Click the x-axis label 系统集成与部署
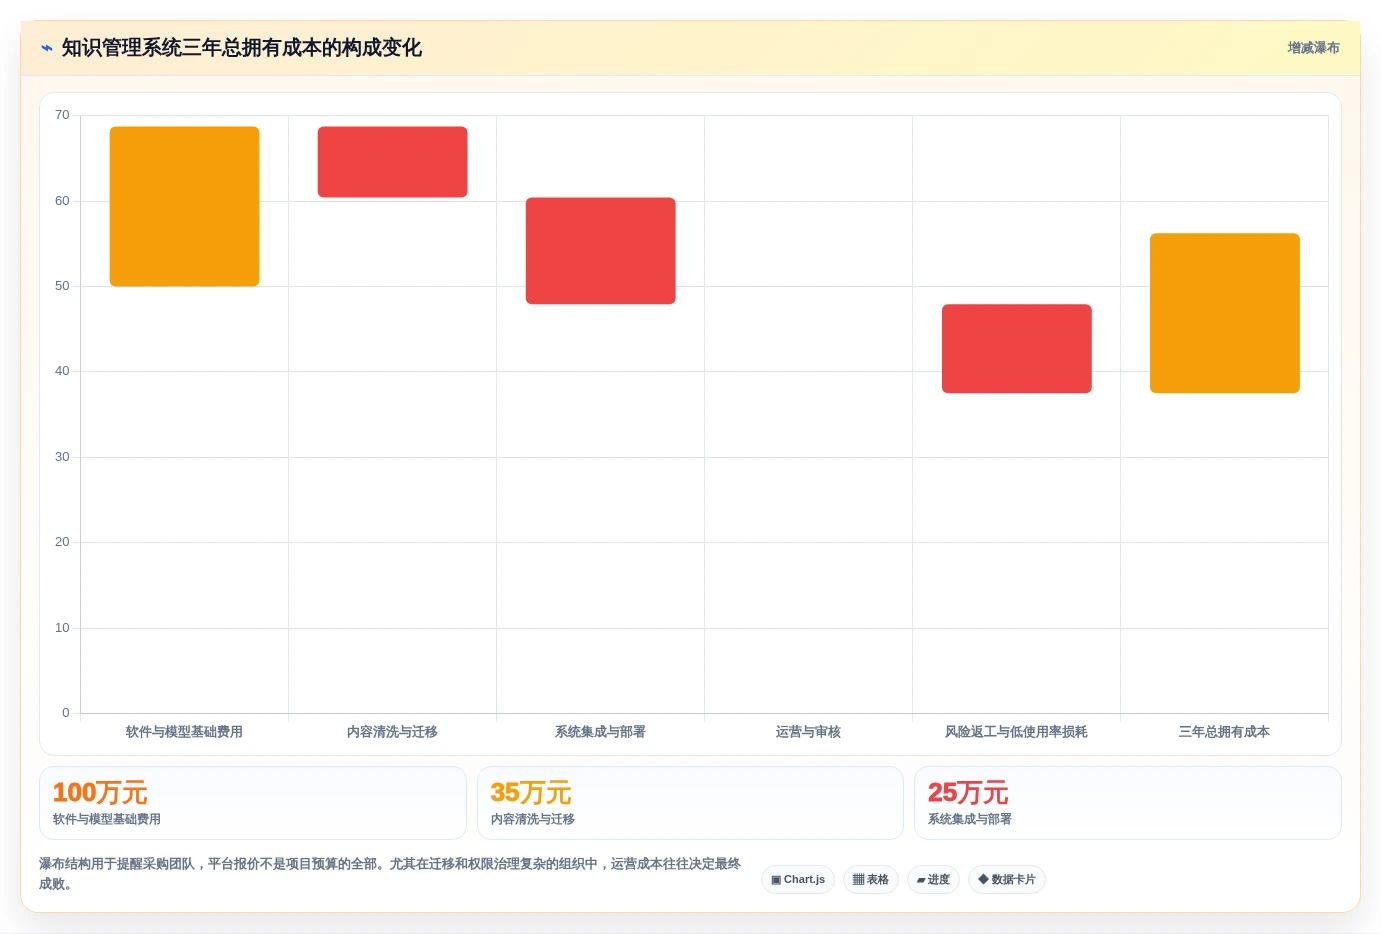The width and height of the screenshot is (1381, 934). 601,732
